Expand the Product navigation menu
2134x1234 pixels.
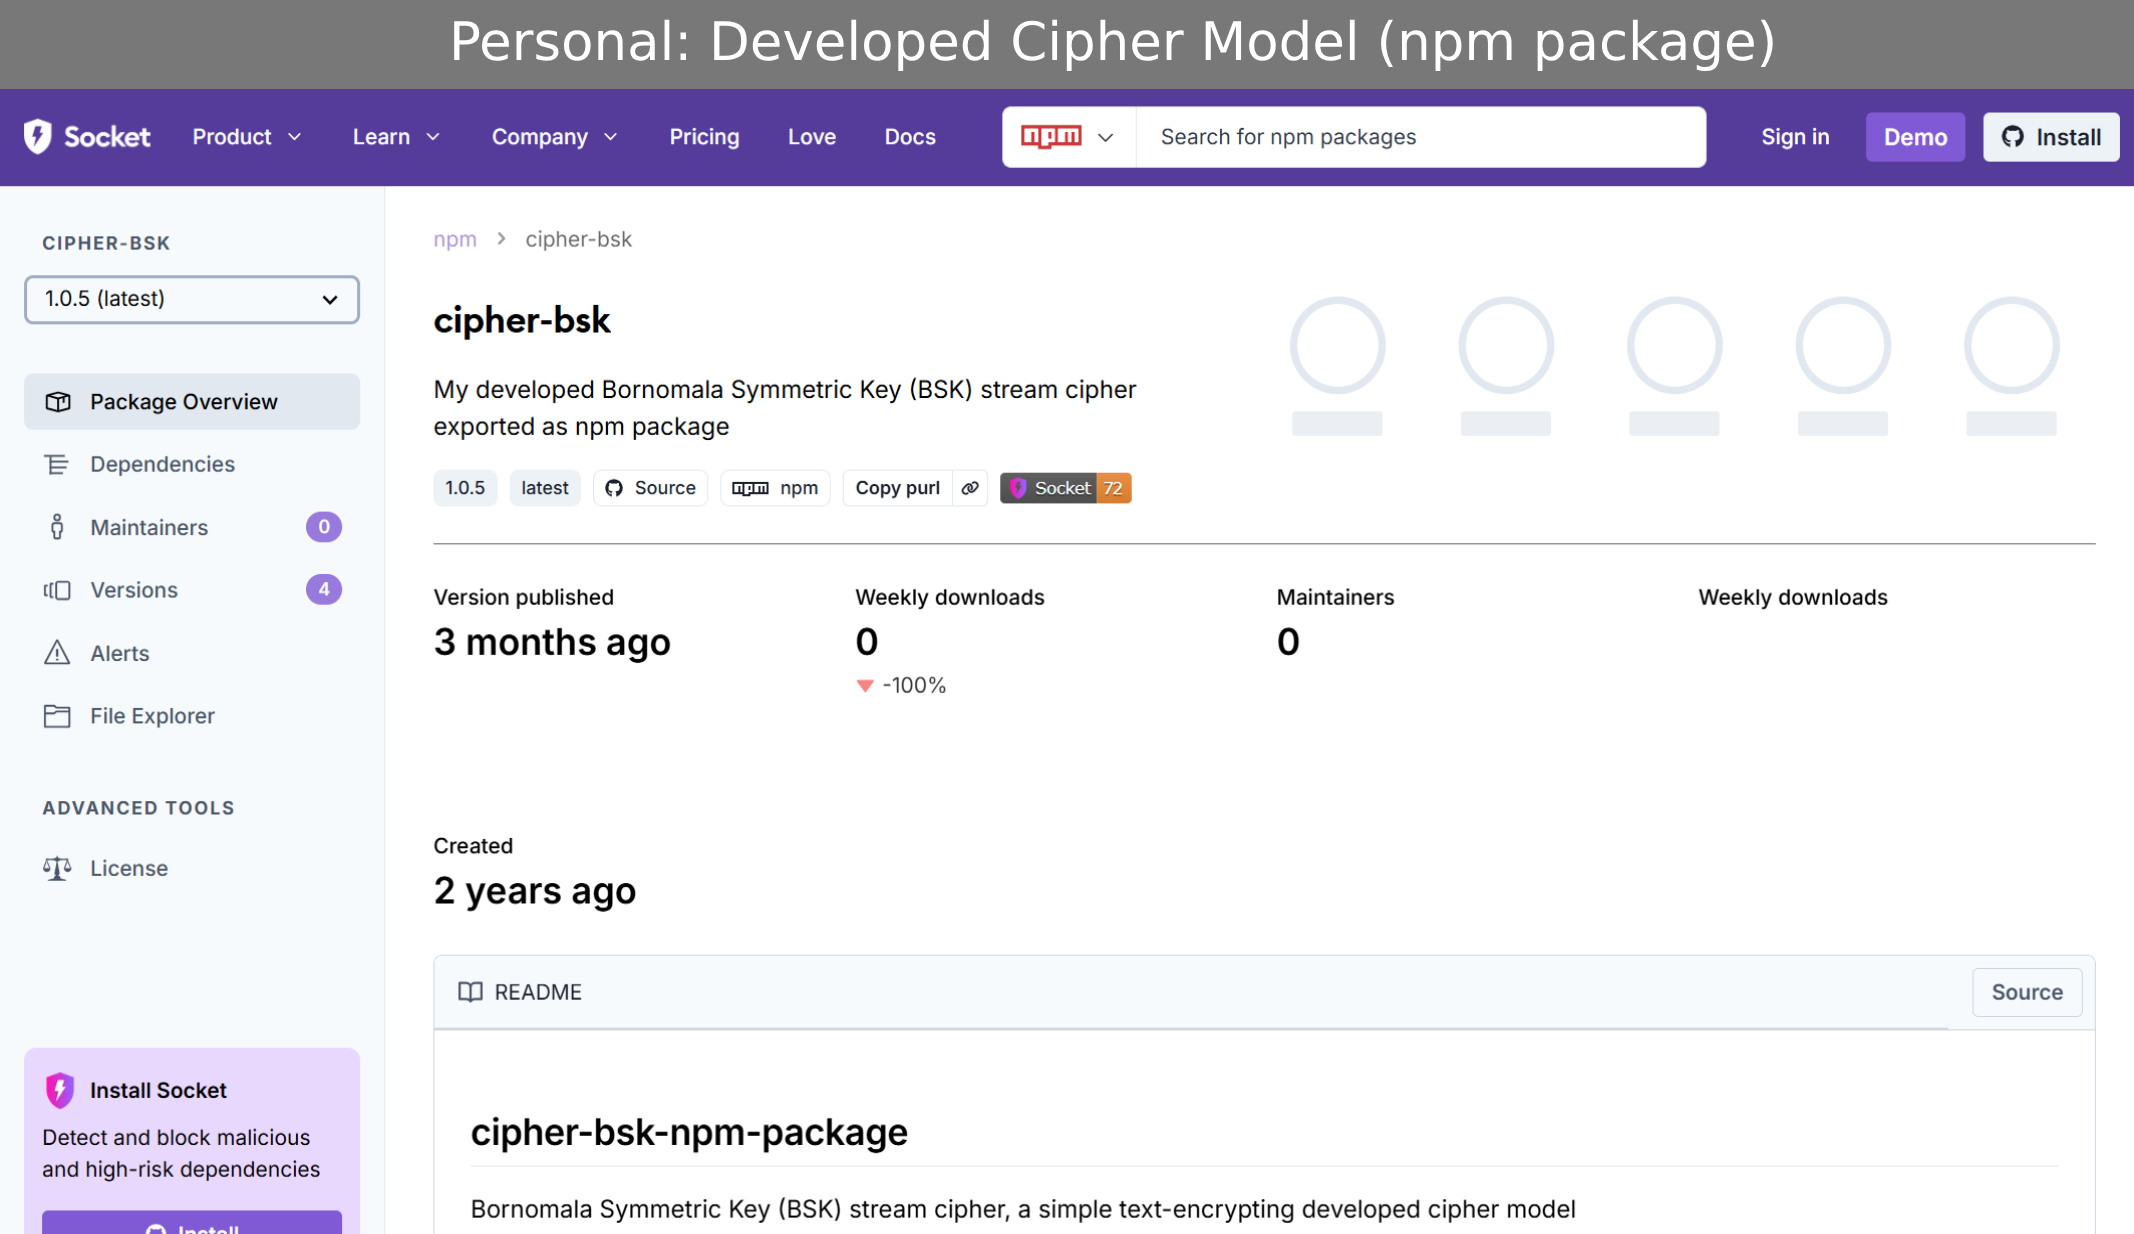(x=246, y=137)
